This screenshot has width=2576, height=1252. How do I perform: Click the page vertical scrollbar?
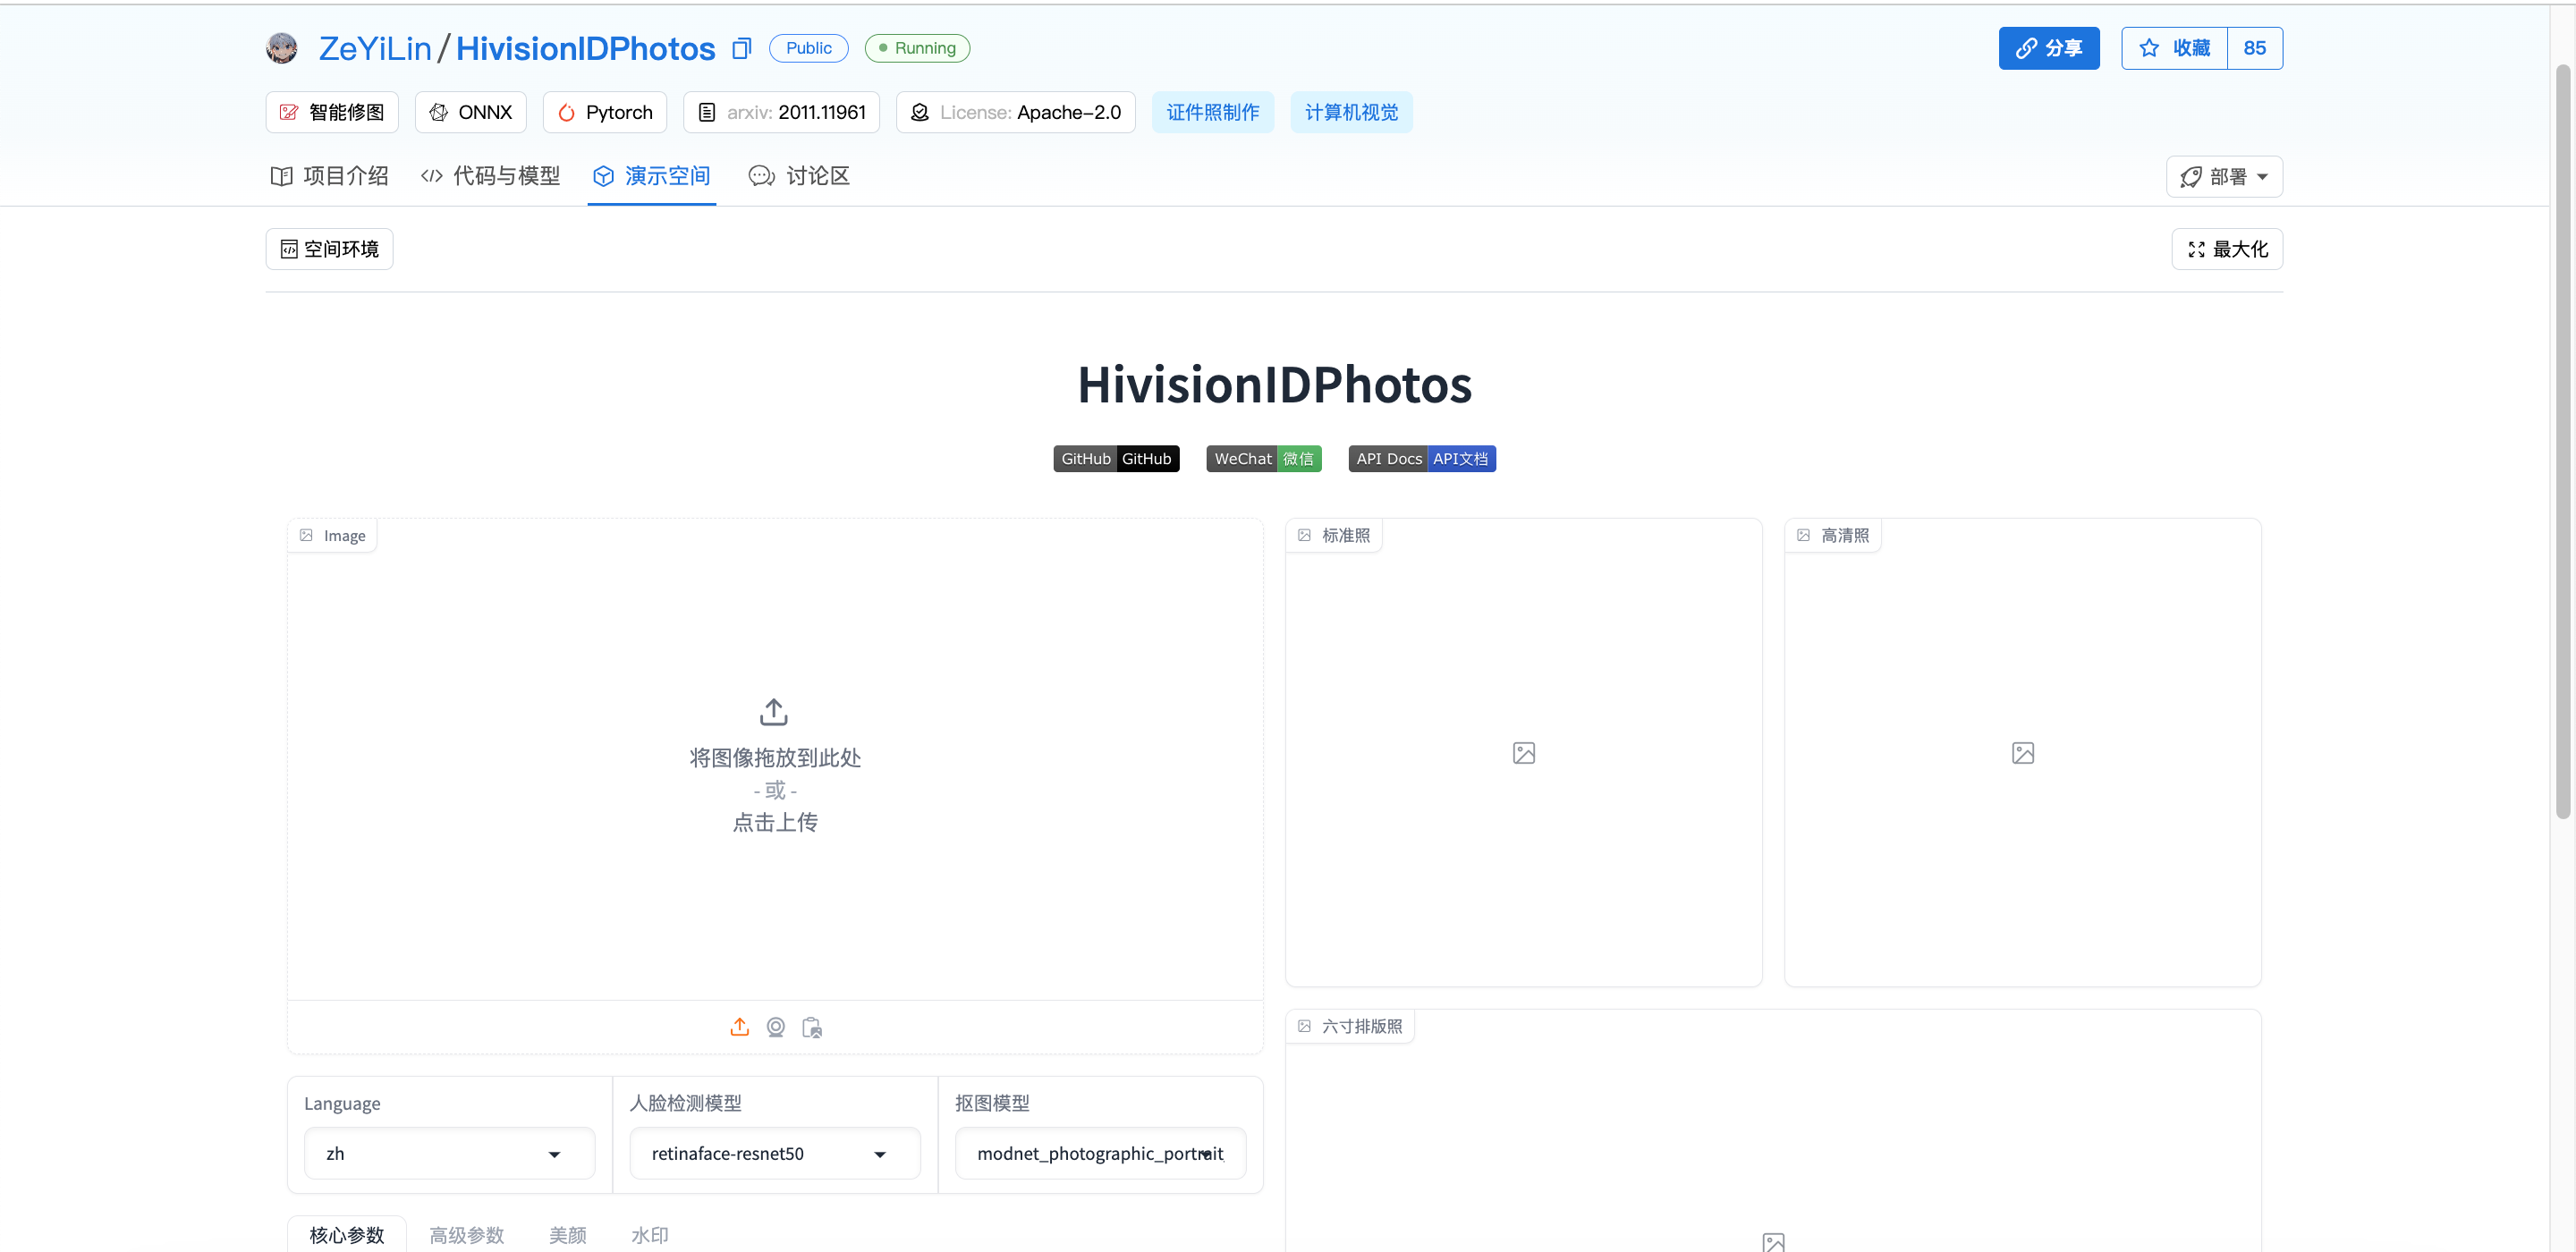pyautogui.click(x=2562, y=440)
